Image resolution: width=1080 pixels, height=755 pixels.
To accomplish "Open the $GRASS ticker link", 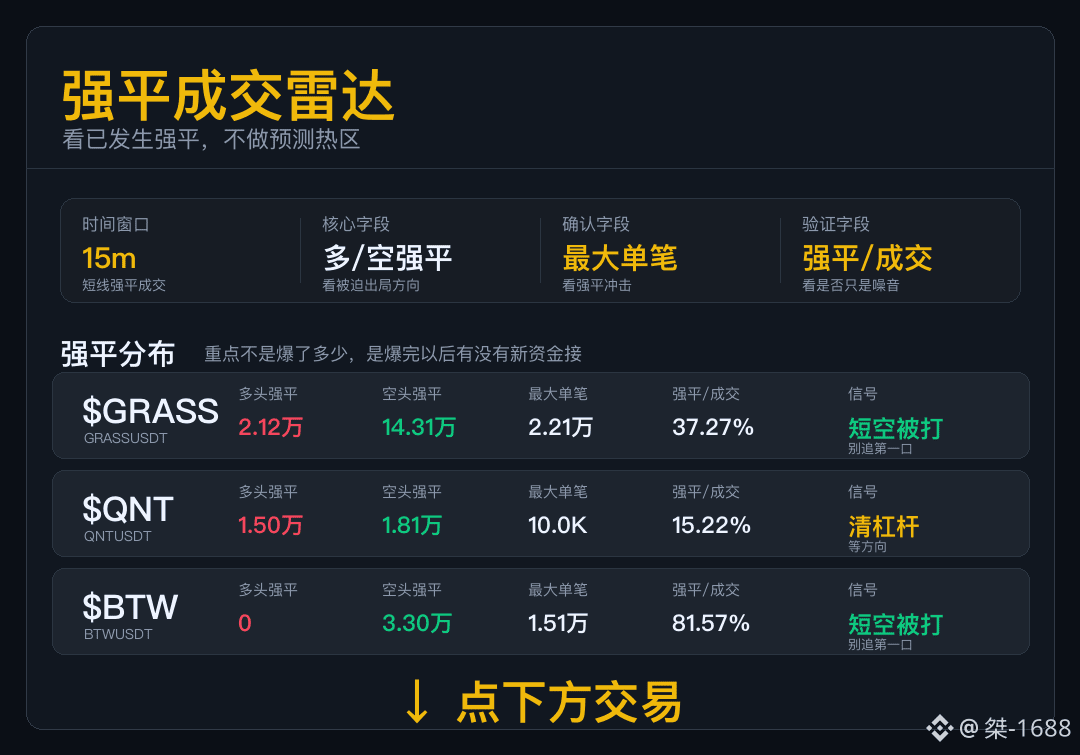I will (x=150, y=411).
